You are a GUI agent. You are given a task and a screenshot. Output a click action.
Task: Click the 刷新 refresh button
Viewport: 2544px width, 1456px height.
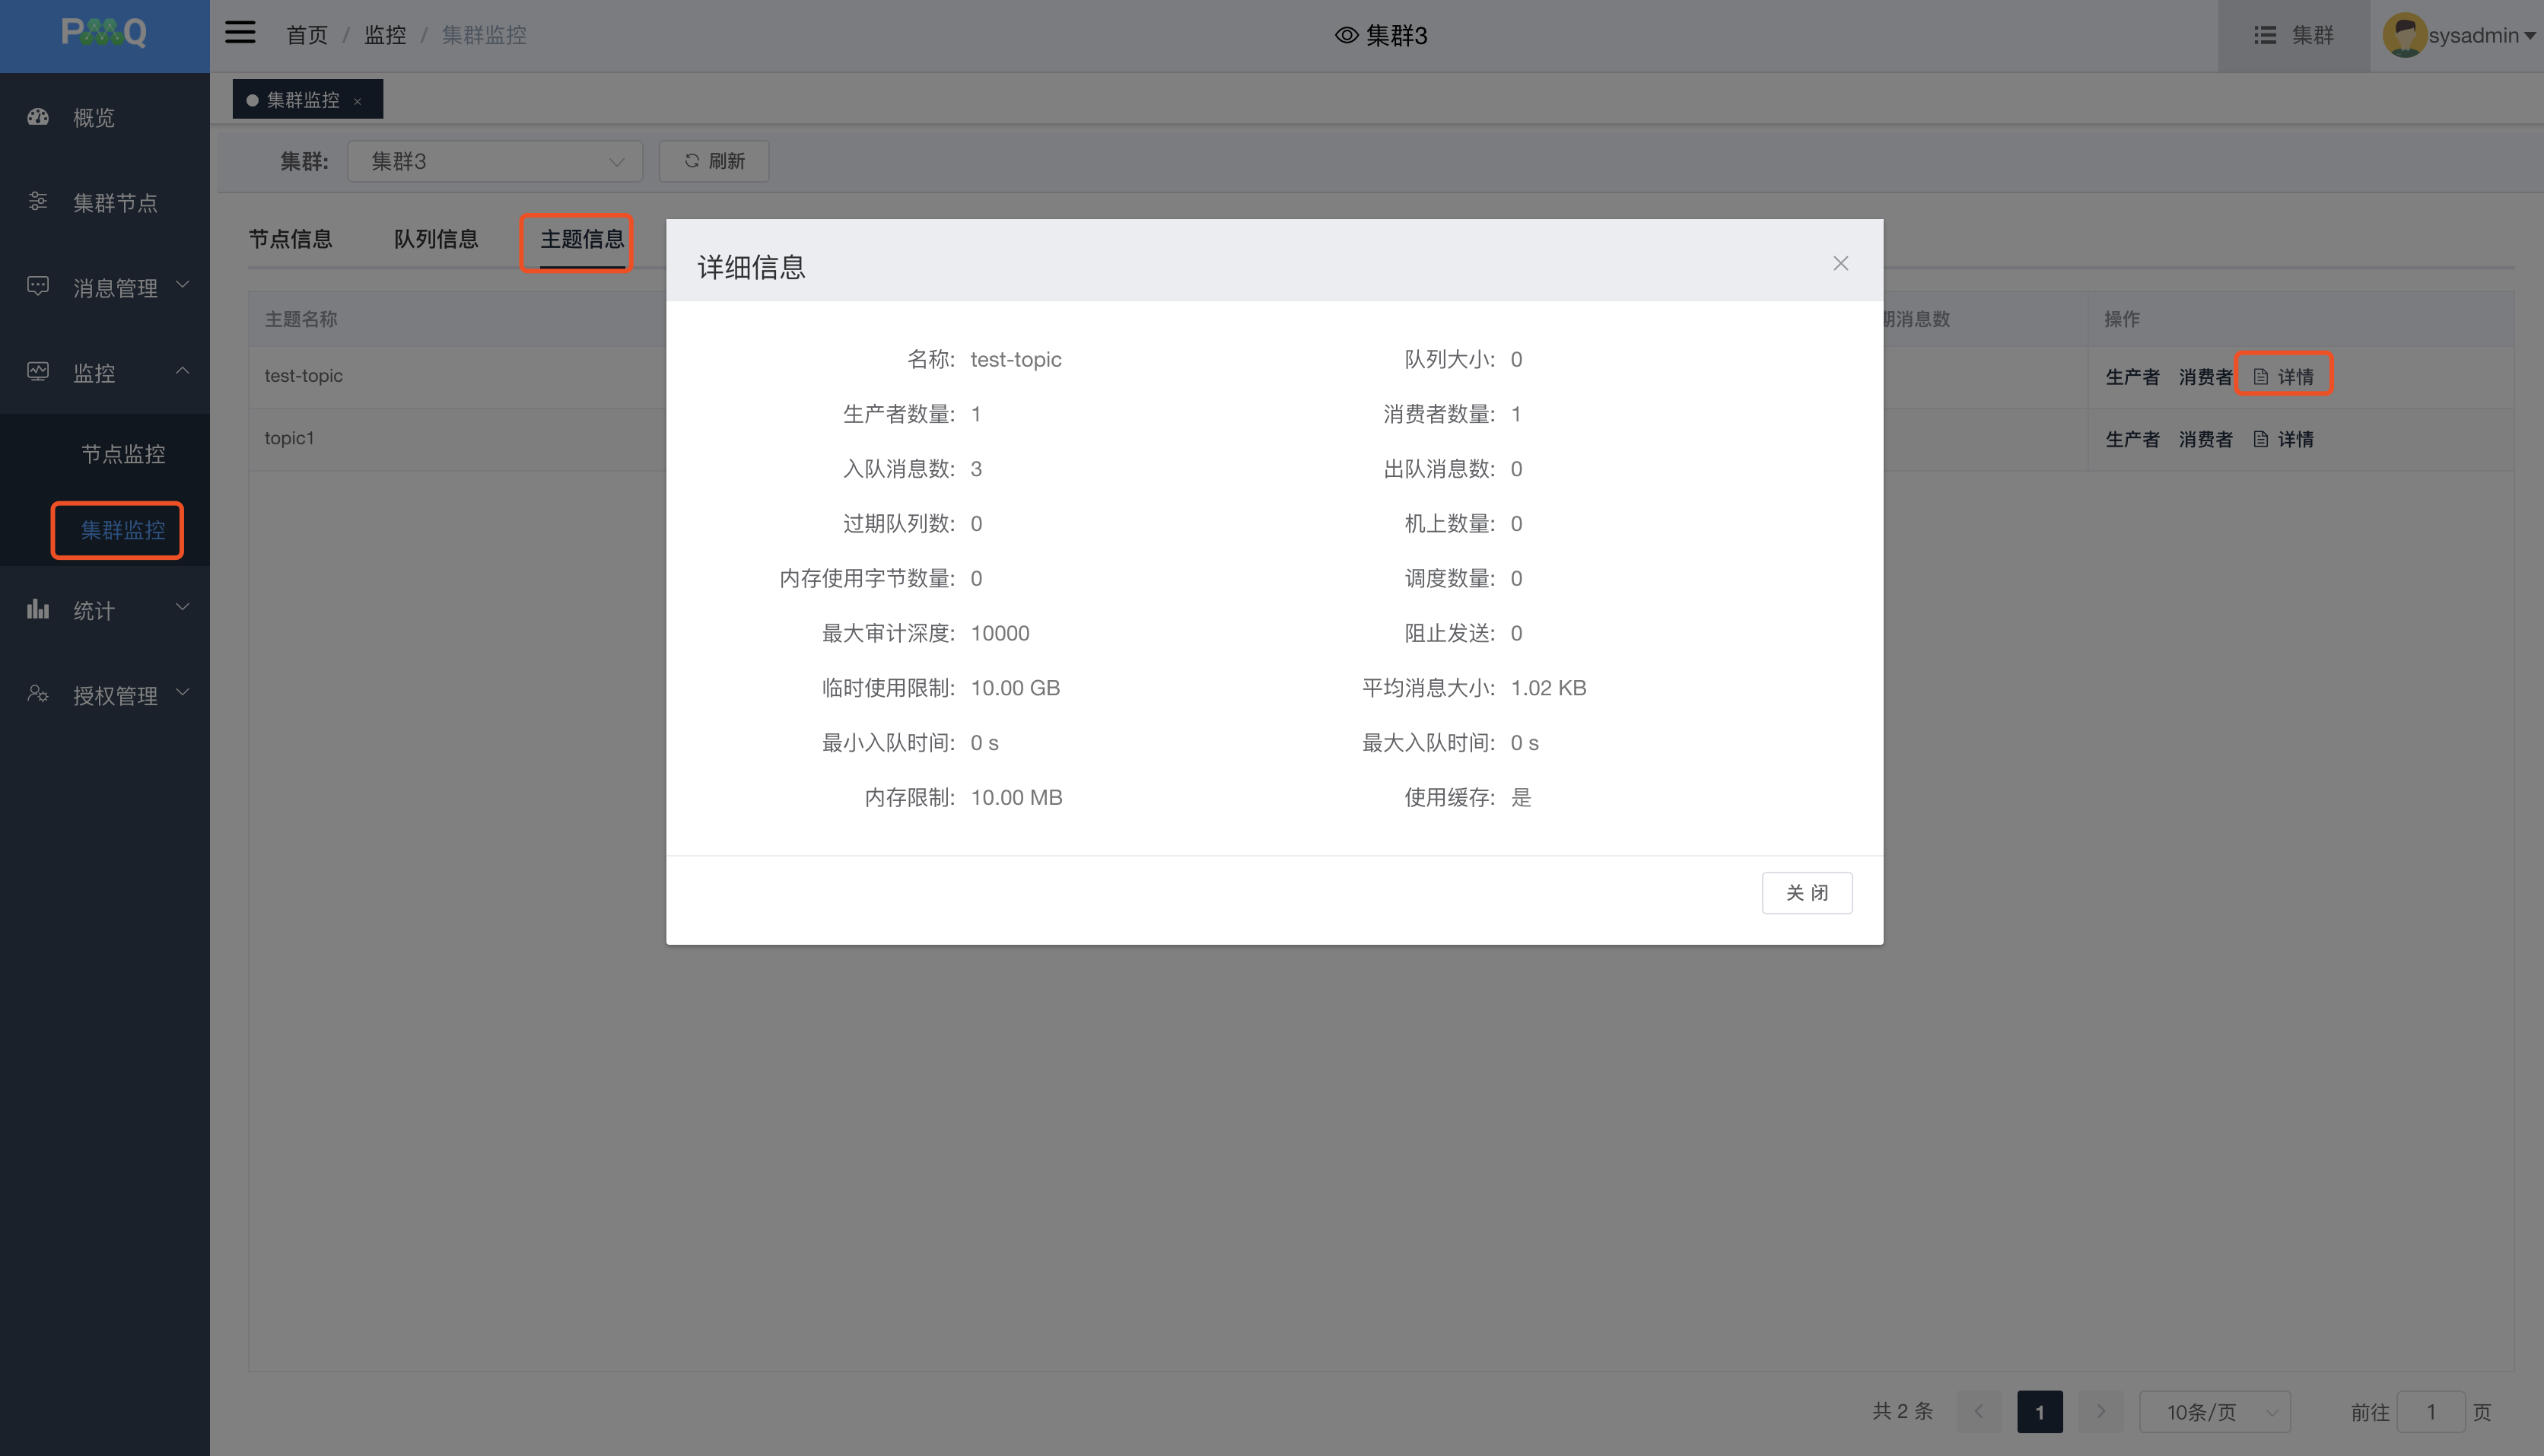tap(714, 161)
